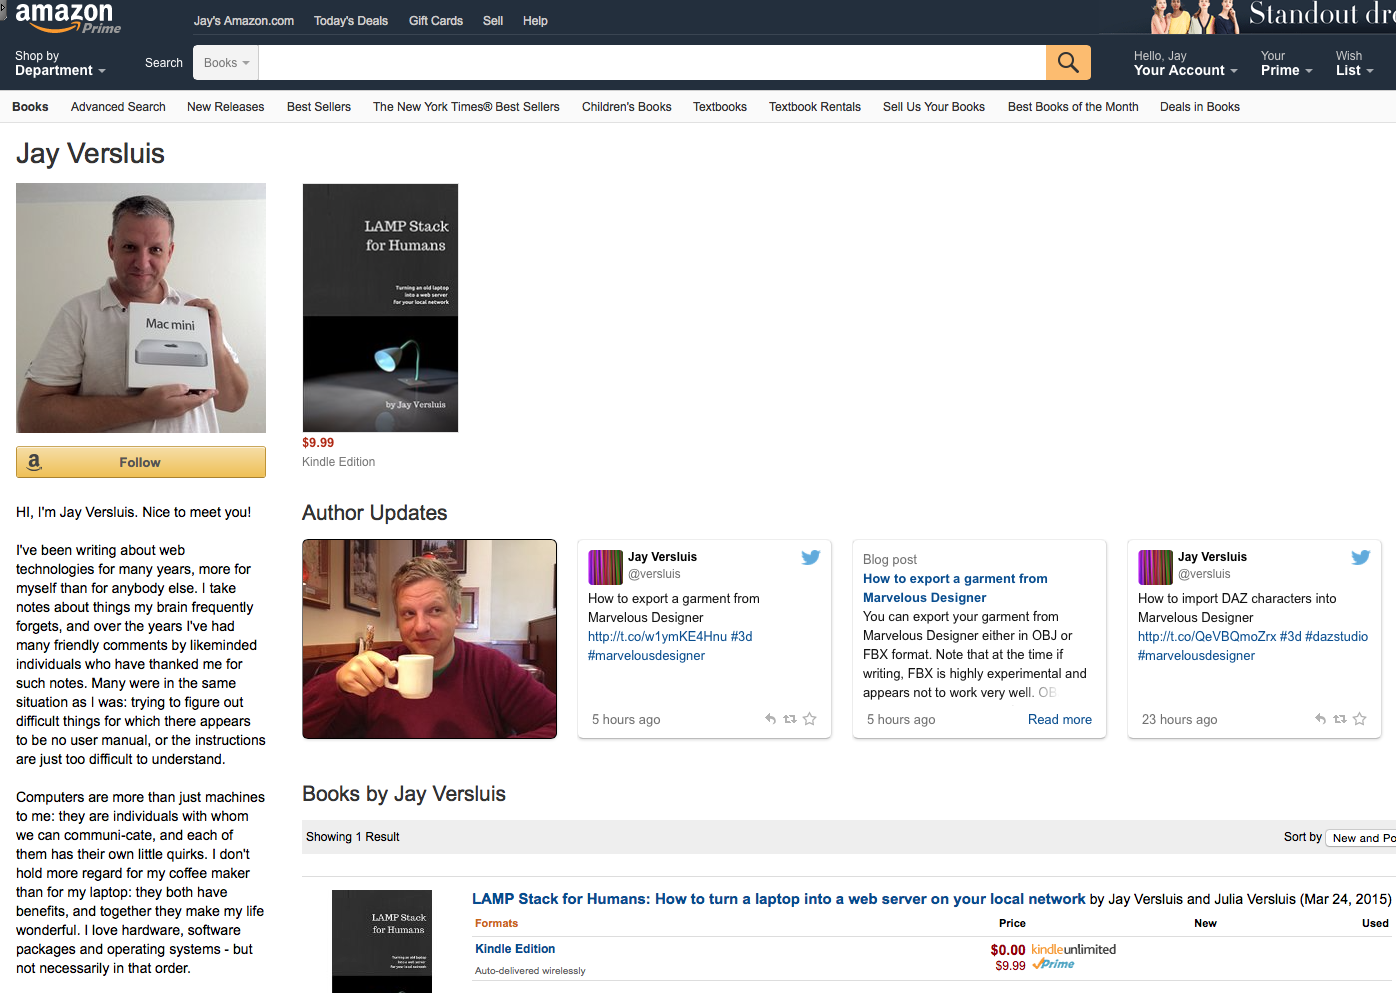The image size is (1396, 993).
Task: Go to New Releases
Action: point(226,107)
